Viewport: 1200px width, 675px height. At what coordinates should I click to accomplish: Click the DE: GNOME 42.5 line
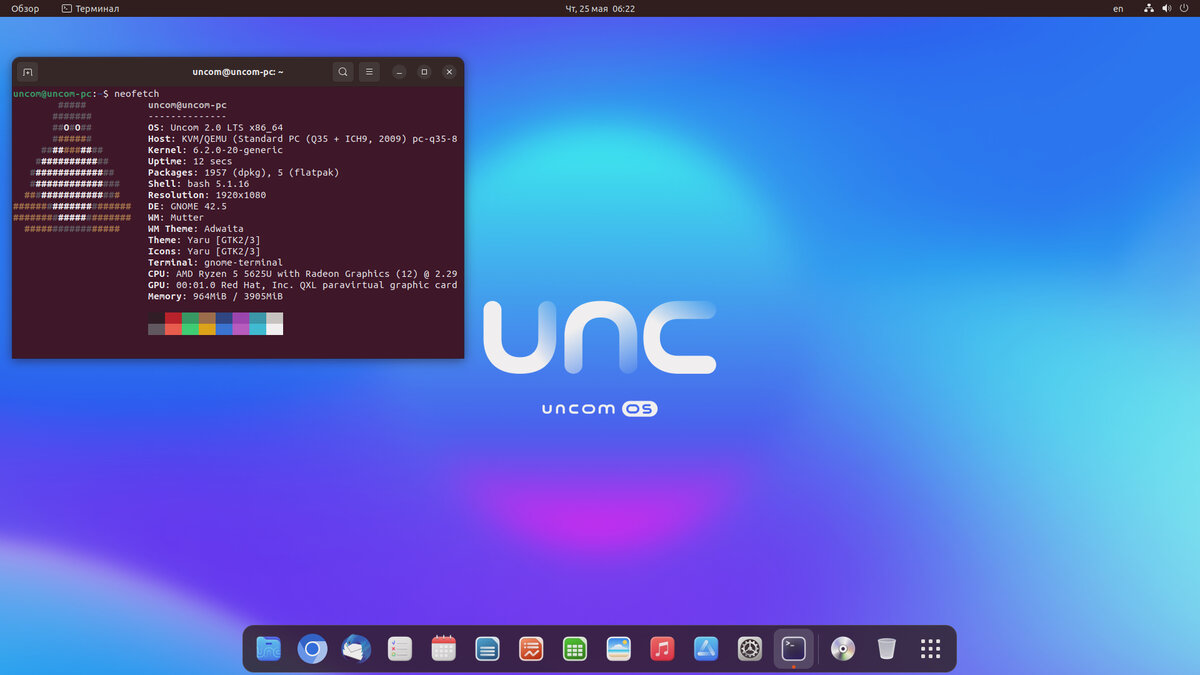pyautogui.click(x=187, y=206)
